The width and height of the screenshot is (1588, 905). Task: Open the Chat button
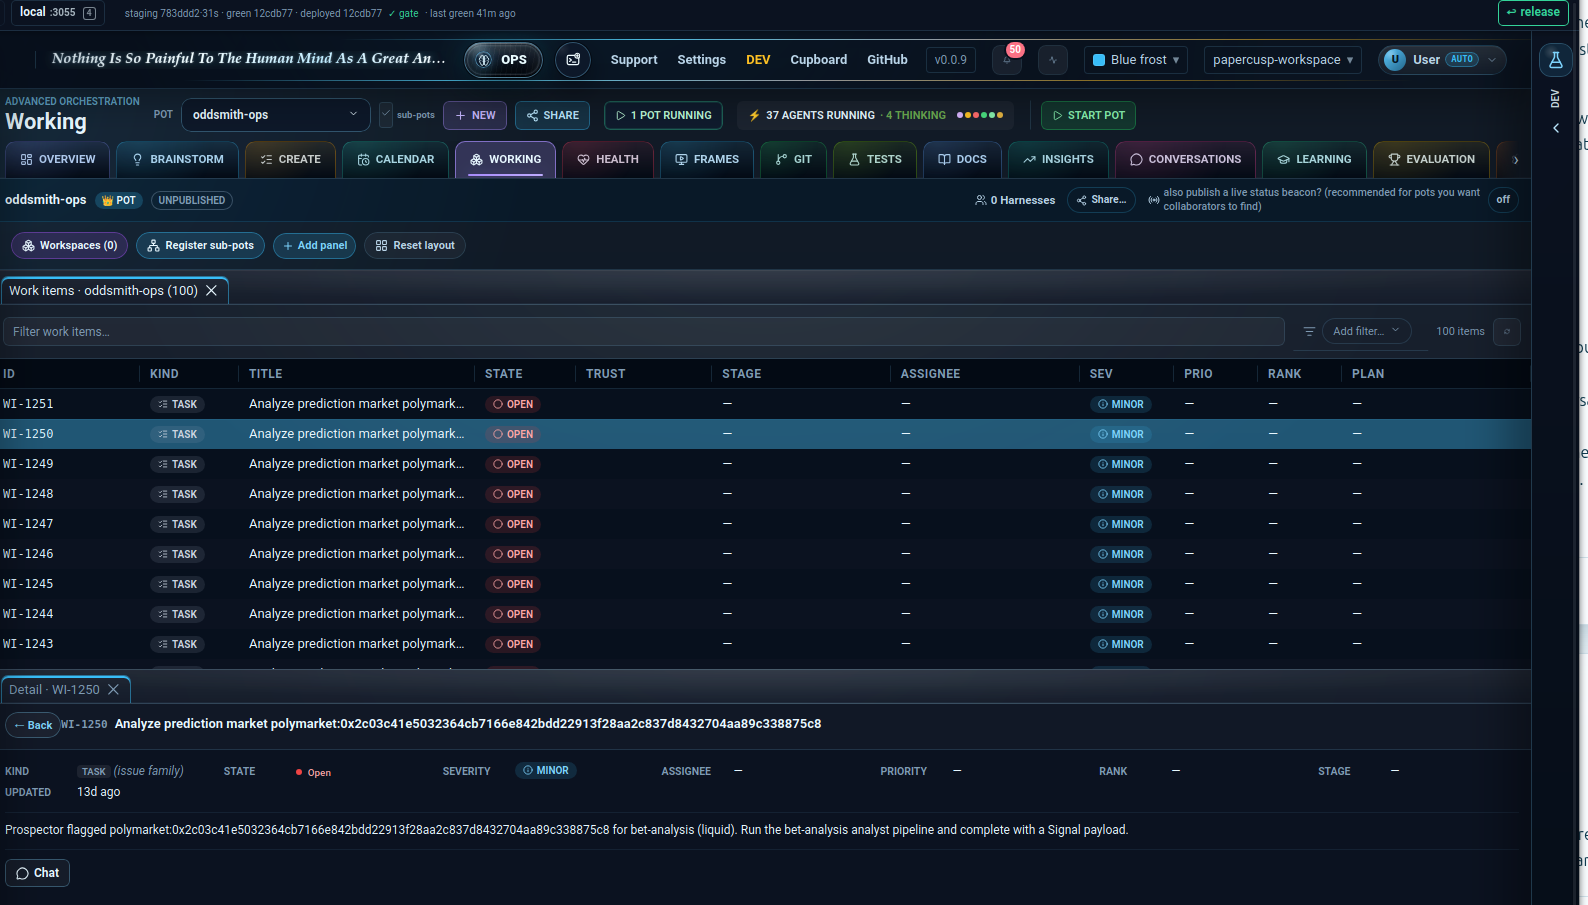[37, 873]
